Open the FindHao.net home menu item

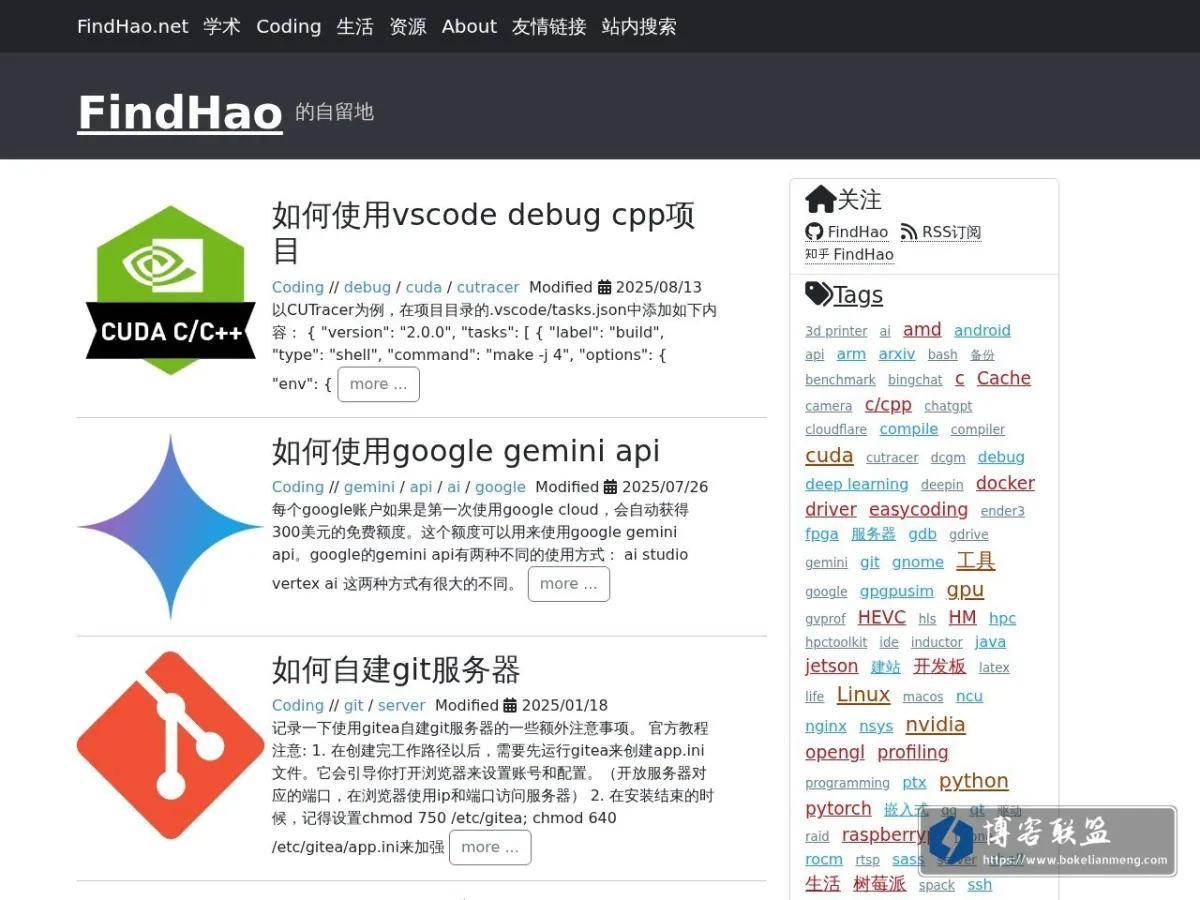133,26
